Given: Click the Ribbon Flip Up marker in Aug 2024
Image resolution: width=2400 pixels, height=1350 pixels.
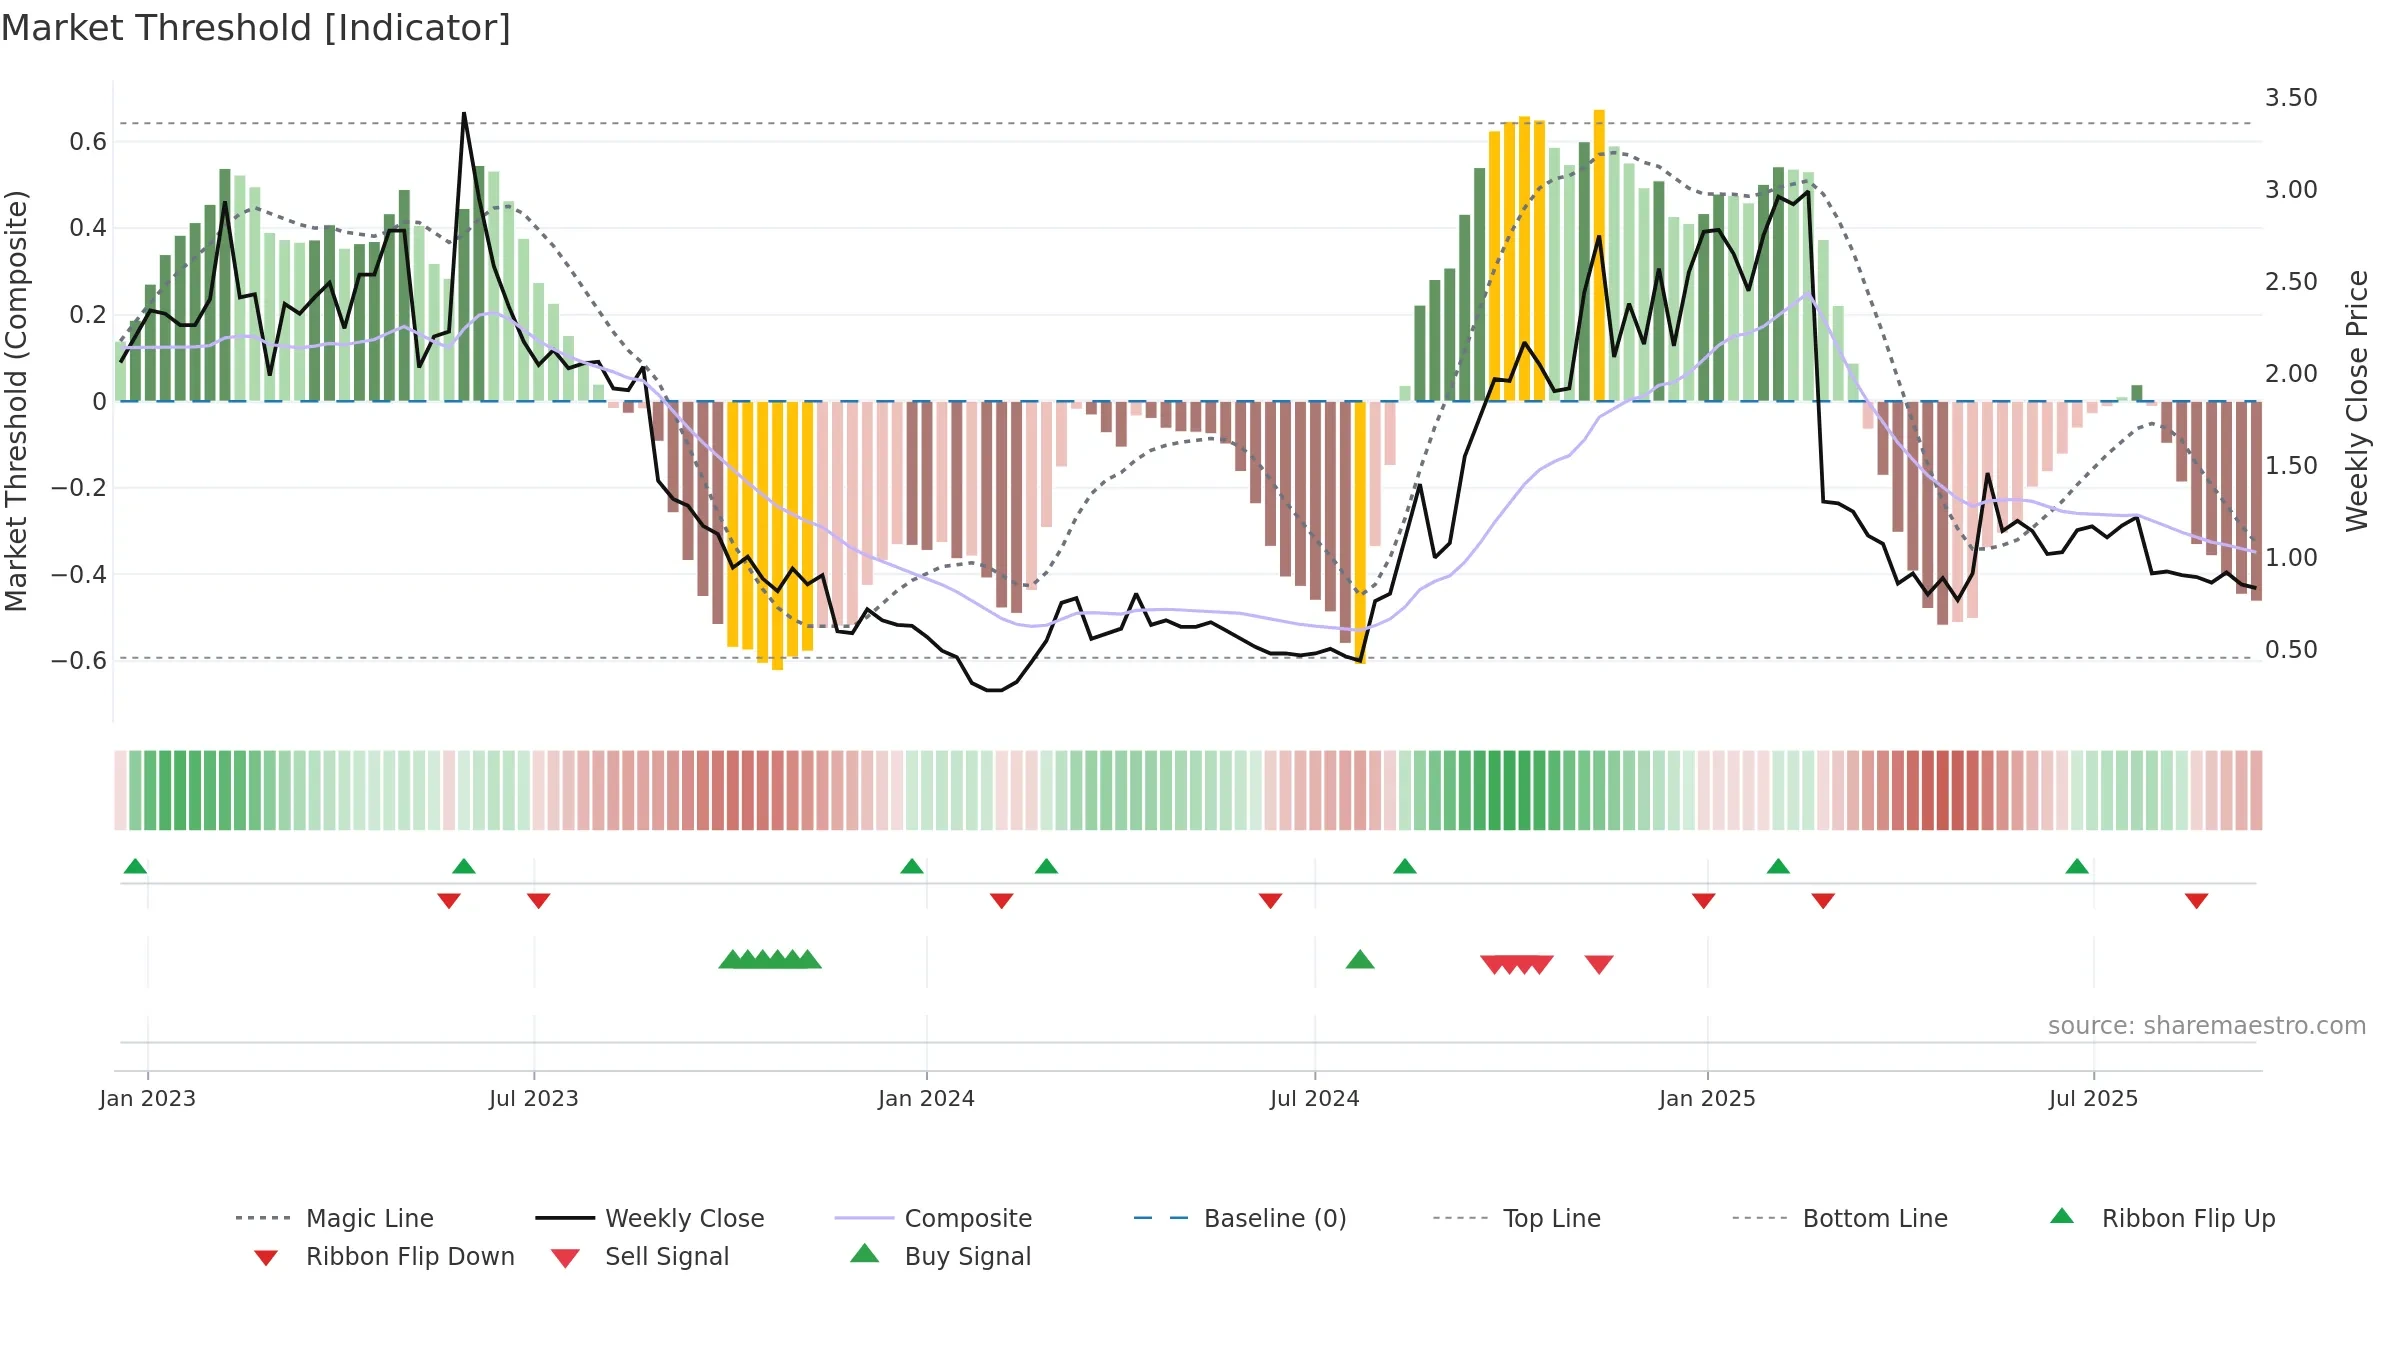Looking at the screenshot, I should point(1405,866).
